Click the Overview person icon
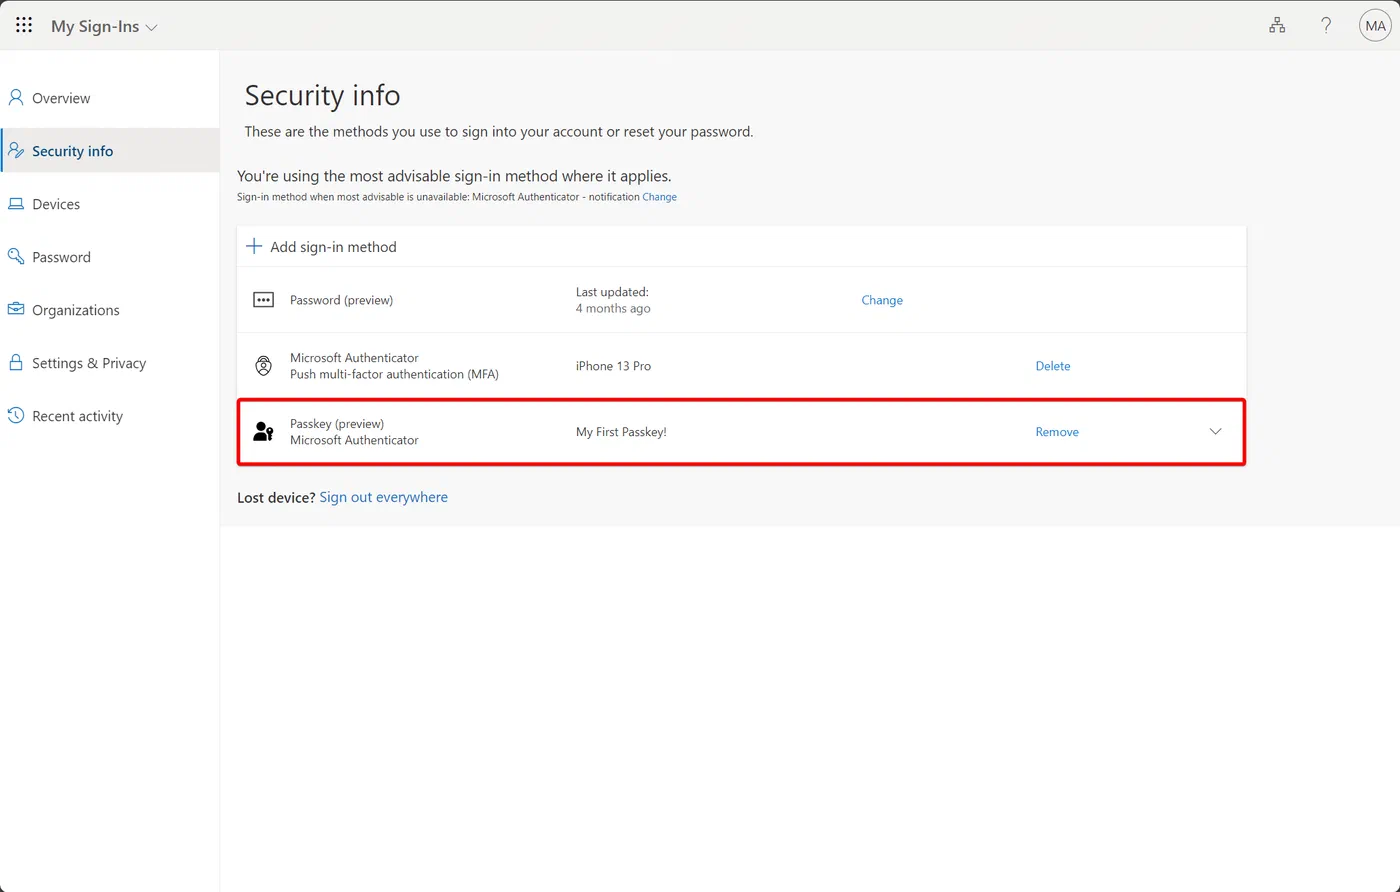Viewport: 1400px width, 892px height. click(x=16, y=97)
